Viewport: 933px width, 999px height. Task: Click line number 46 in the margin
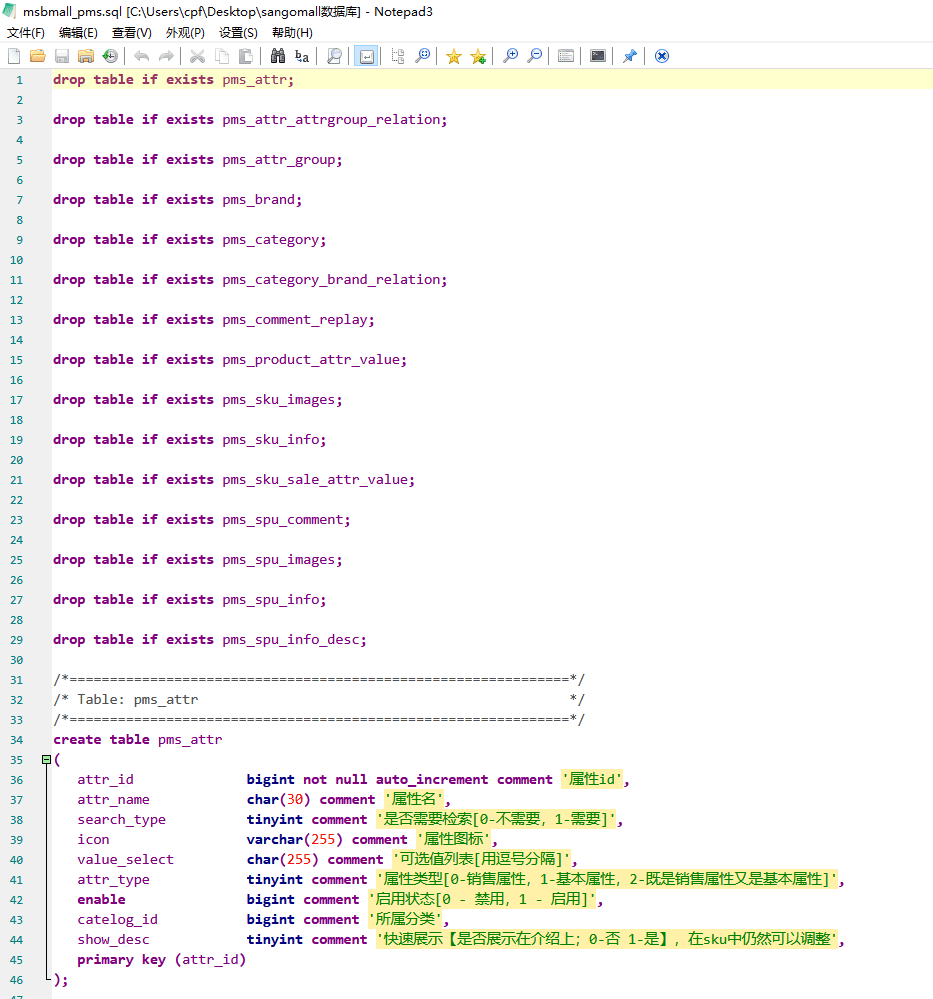pos(17,980)
